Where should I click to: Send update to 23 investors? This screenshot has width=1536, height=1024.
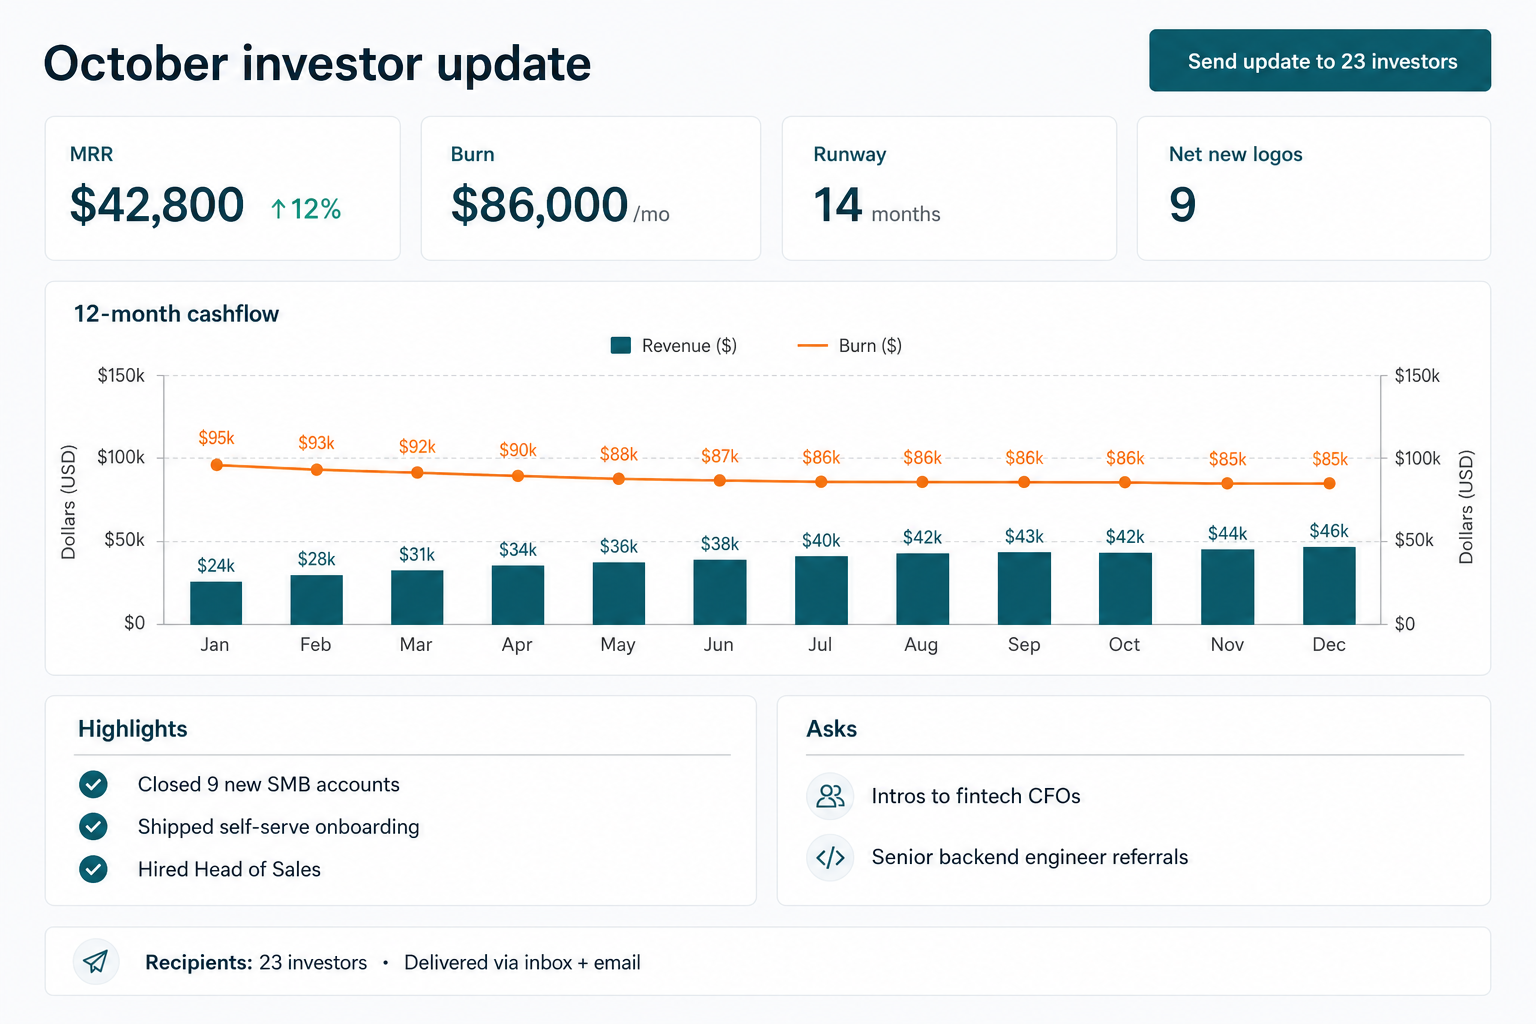[1320, 61]
